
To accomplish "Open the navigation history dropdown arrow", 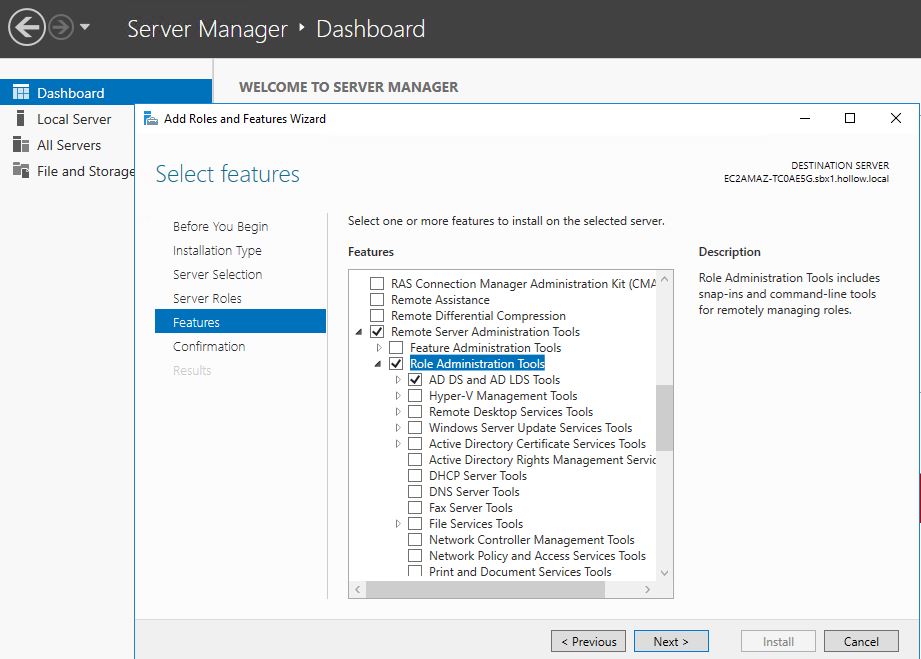I will (85, 28).
